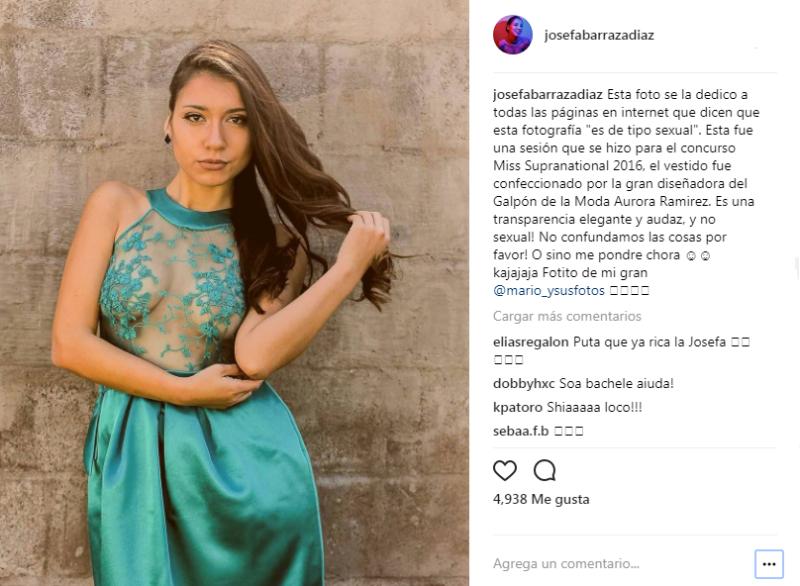The height and width of the screenshot is (586, 800).
Task: Click the caption text about Miss Supranational
Action: (x=626, y=193)
